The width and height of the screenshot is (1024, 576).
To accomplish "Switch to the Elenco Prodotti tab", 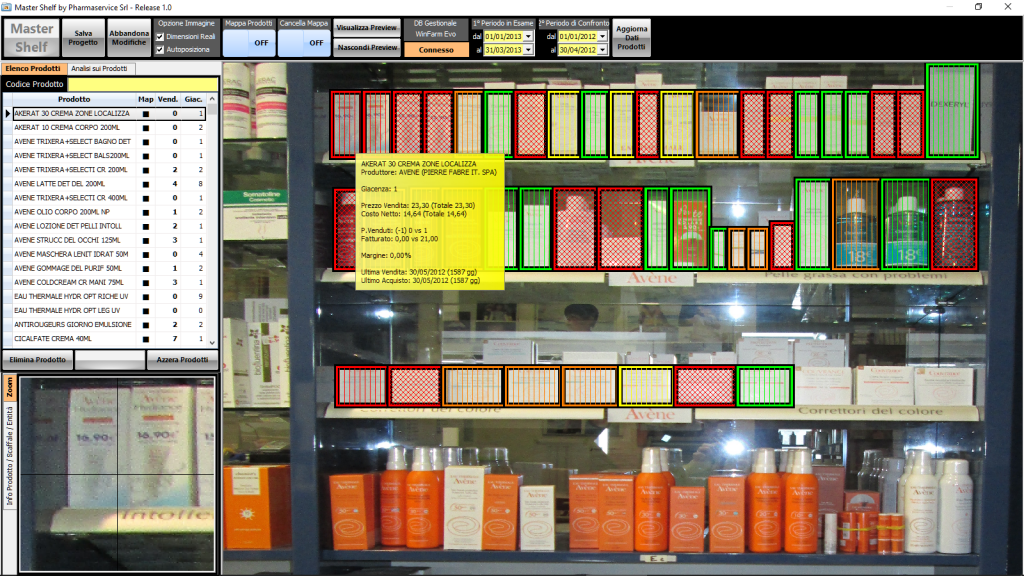I will (33, 69).
